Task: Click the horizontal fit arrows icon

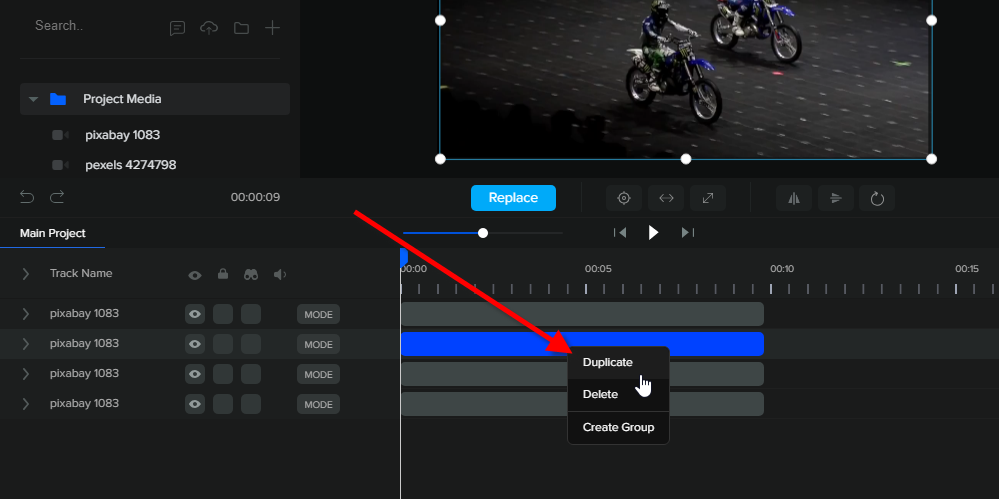Action: point(666,198)
